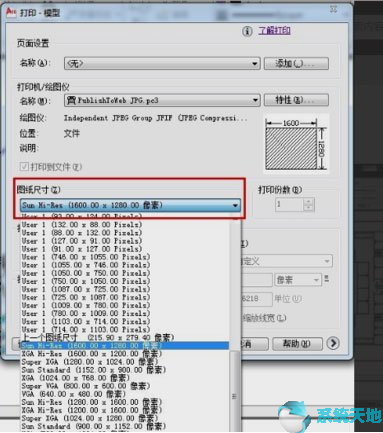Click the equals icon beside 像素 dropdown
This screenshot has height=433, width=383.
[326, 279]
